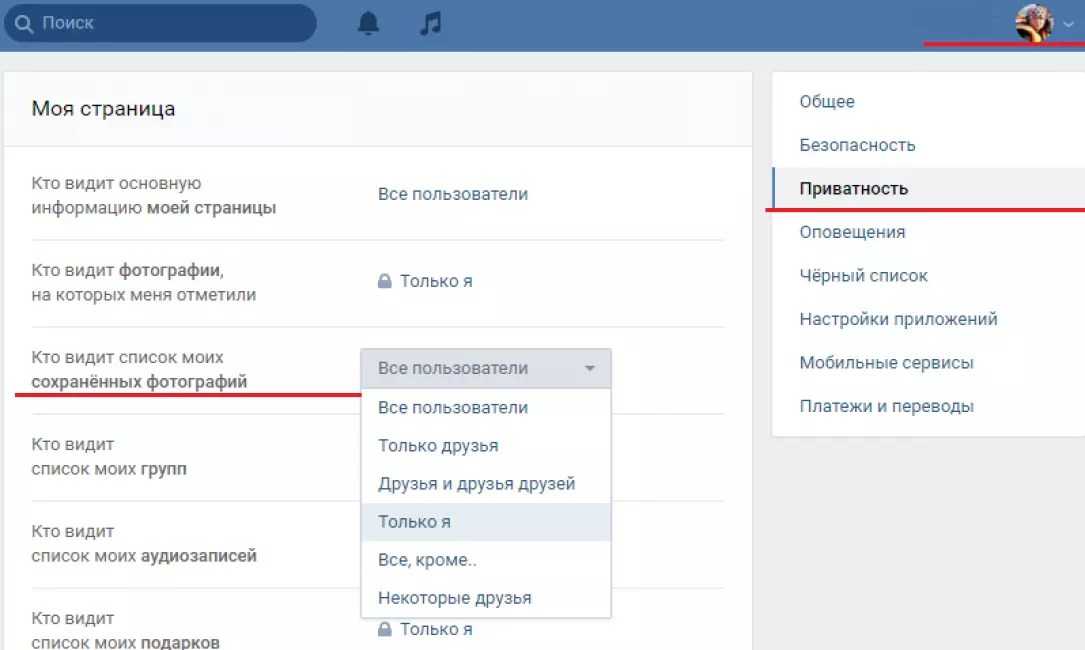Click lock icon beside tagged photos setting
1085x650 pixels.
384,282
